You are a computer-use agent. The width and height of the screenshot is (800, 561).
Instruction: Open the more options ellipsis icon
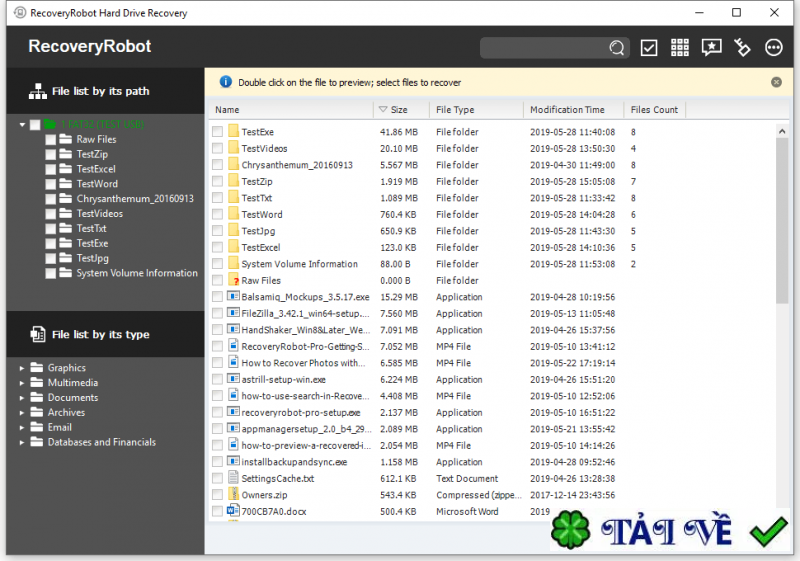point(773,48)
